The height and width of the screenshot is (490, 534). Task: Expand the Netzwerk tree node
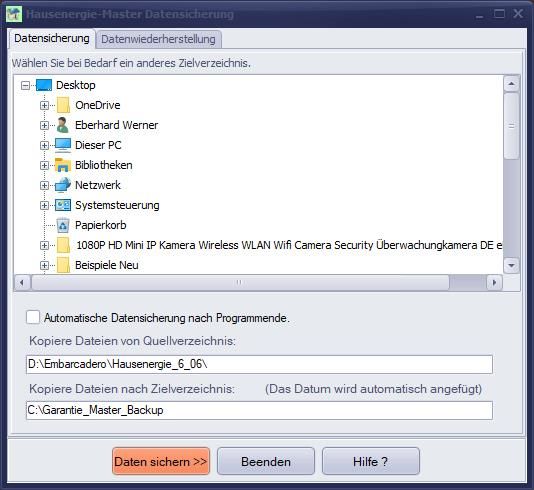click(x=44, y=185)
